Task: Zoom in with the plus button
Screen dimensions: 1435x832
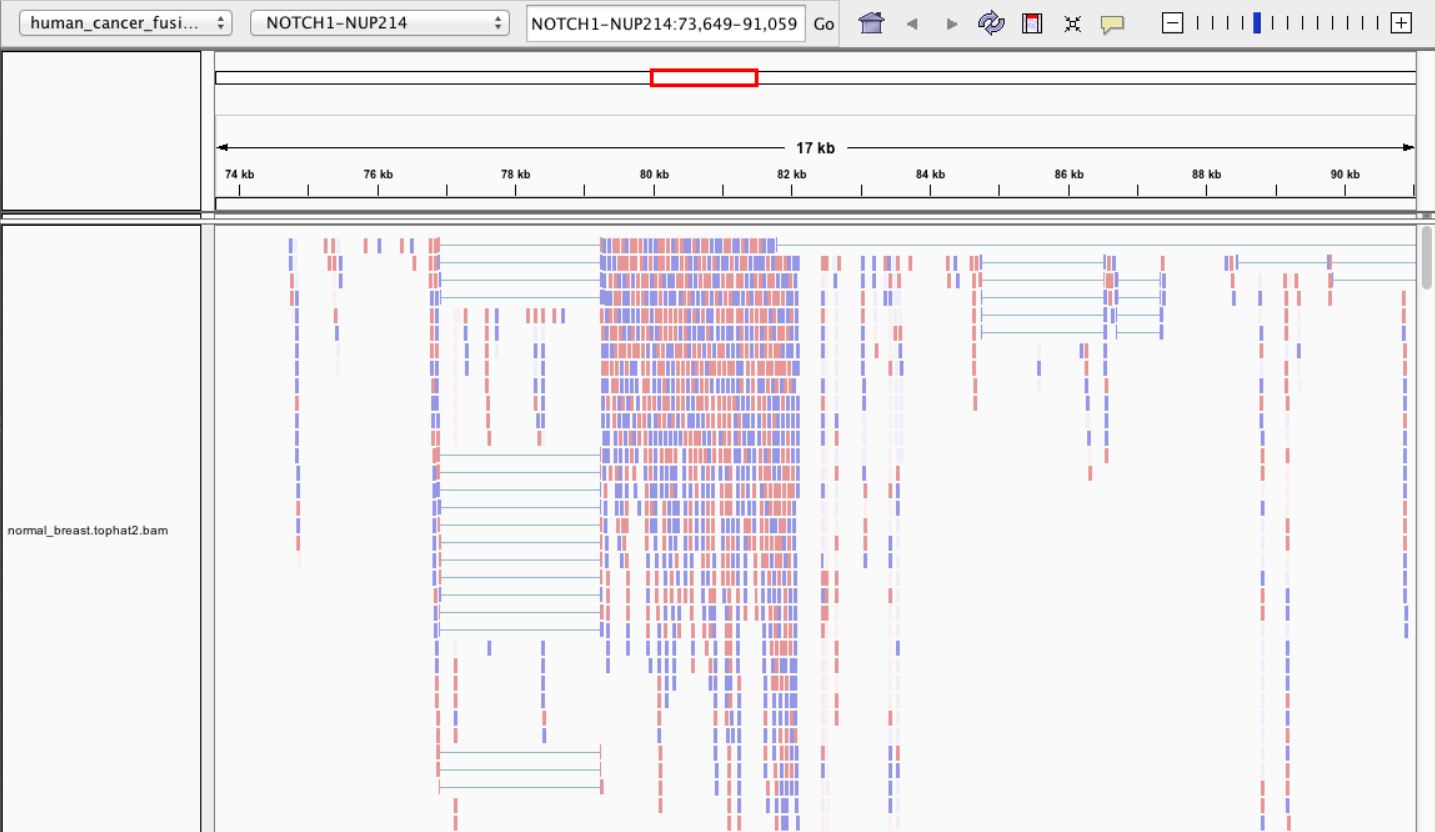Action: (1401, 23)
